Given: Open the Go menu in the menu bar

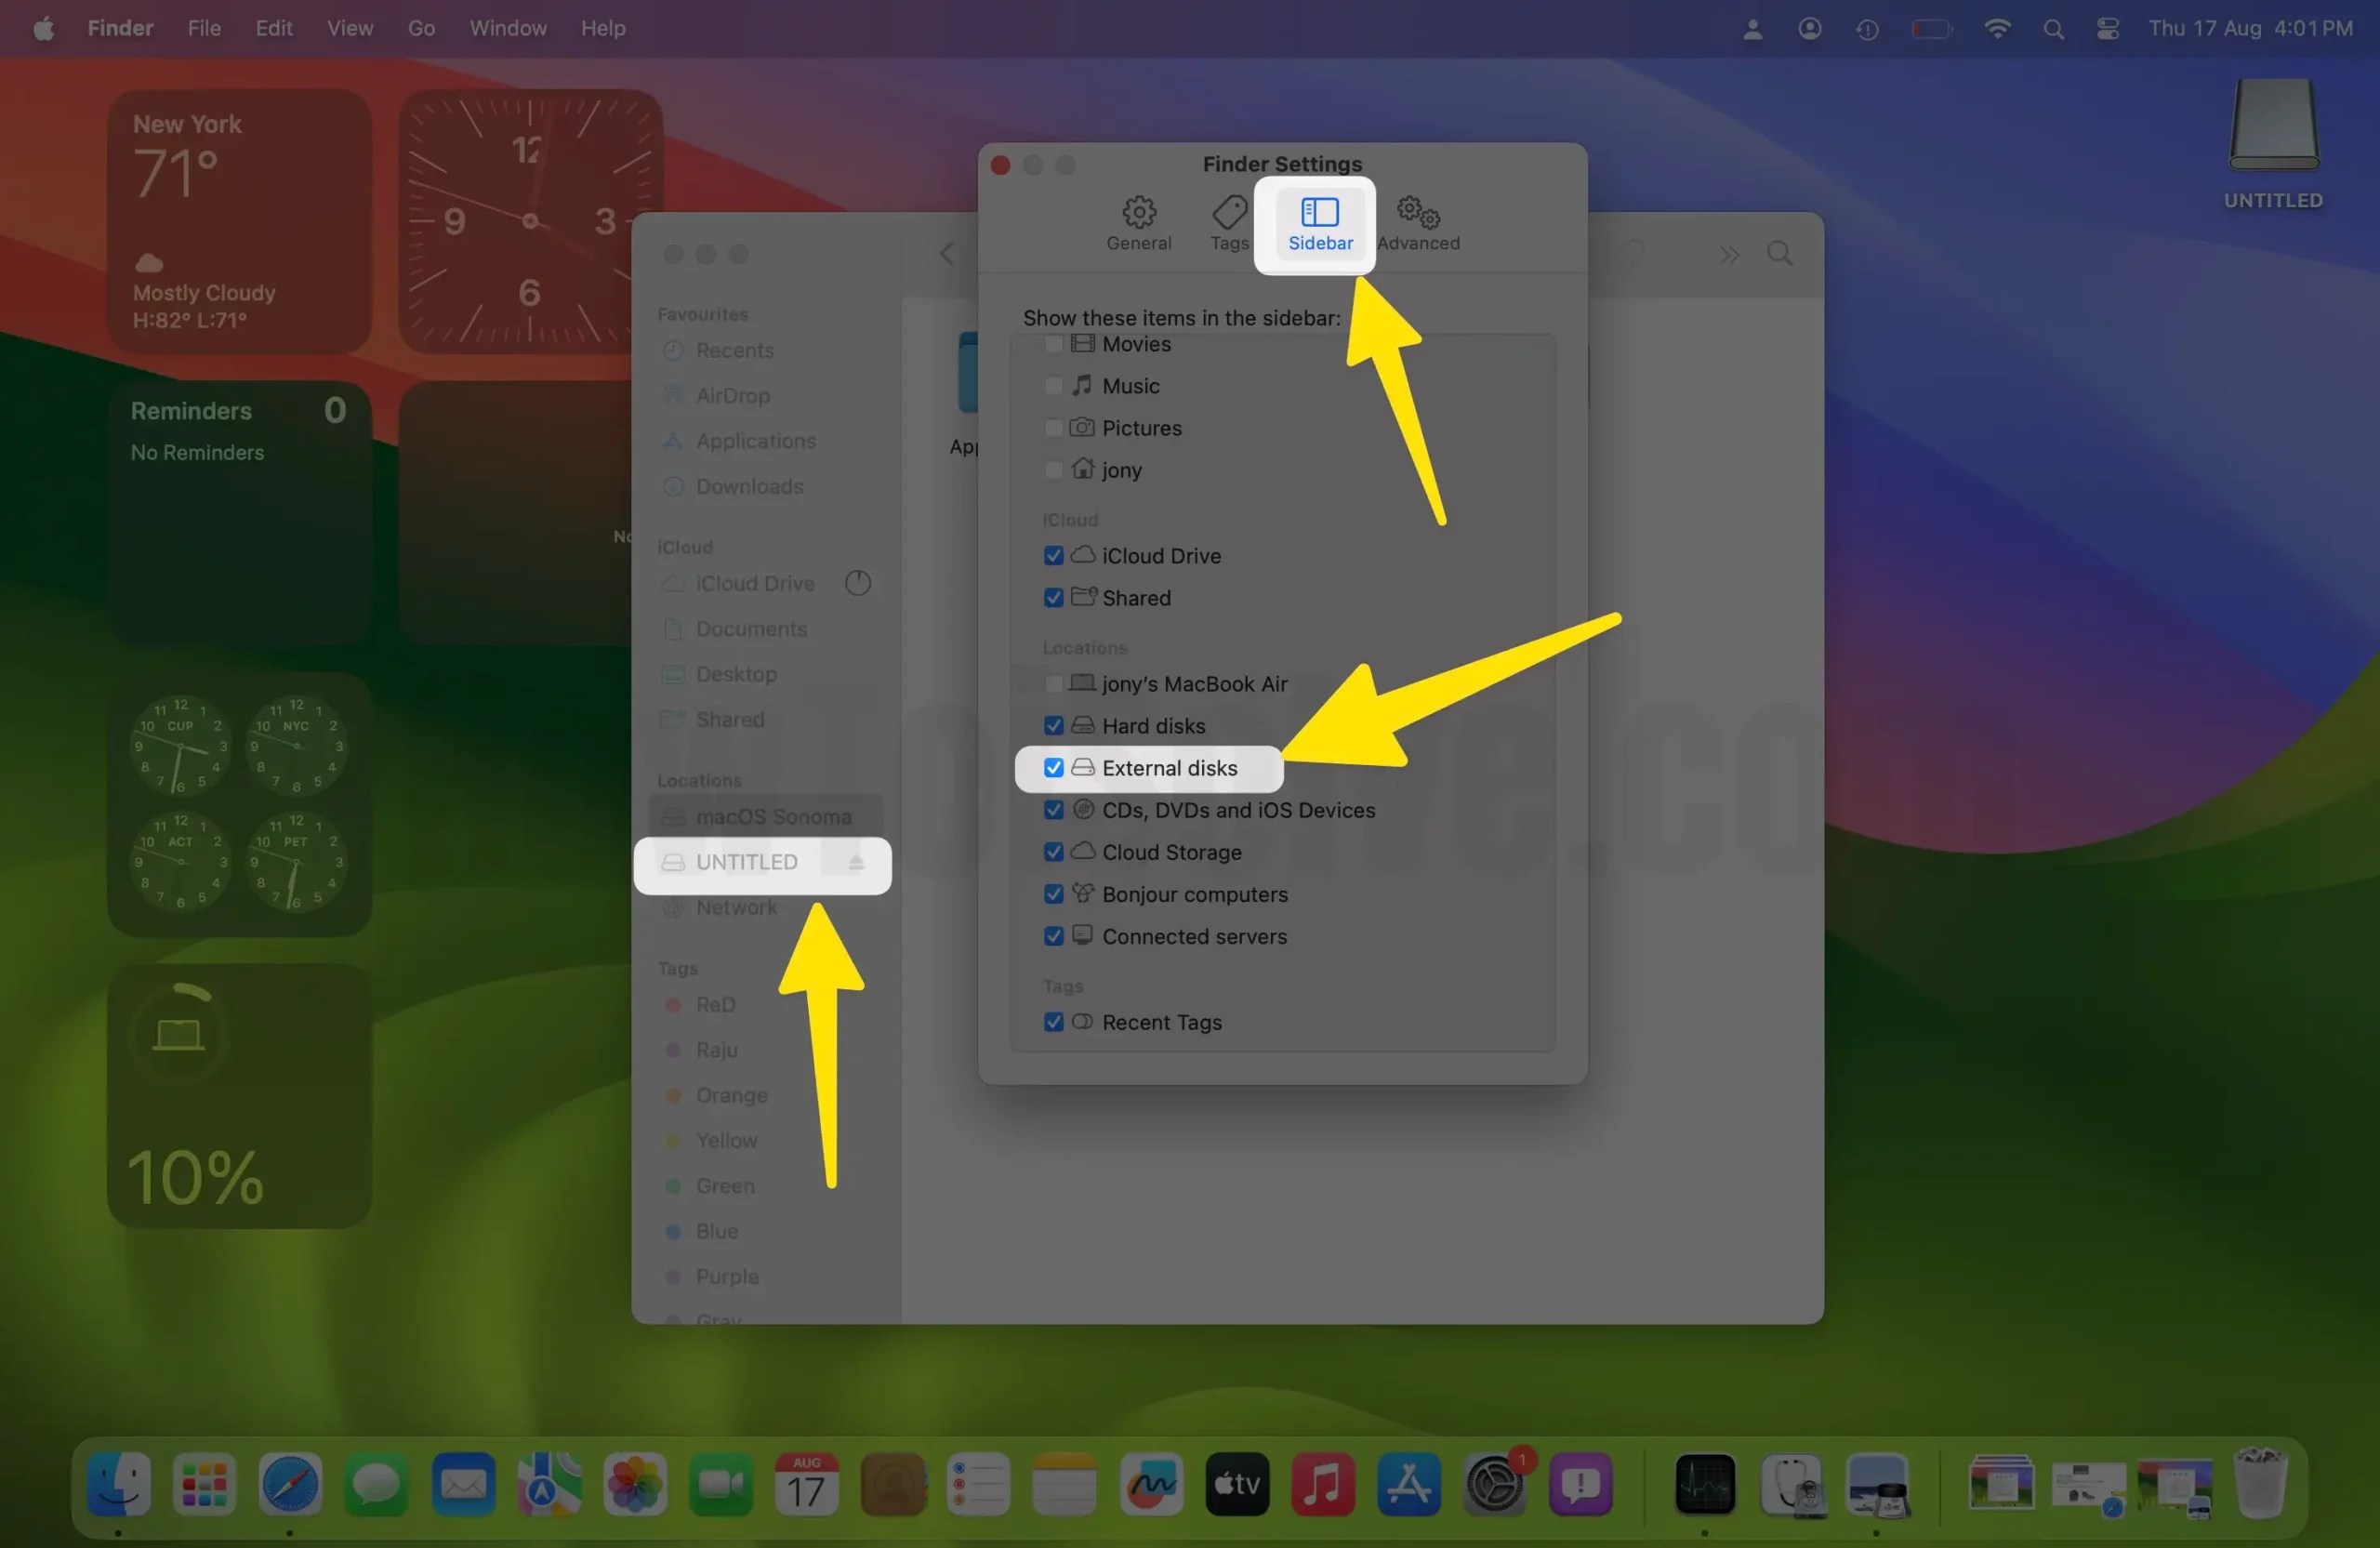Looking at the screenshot, I should 420,28.
